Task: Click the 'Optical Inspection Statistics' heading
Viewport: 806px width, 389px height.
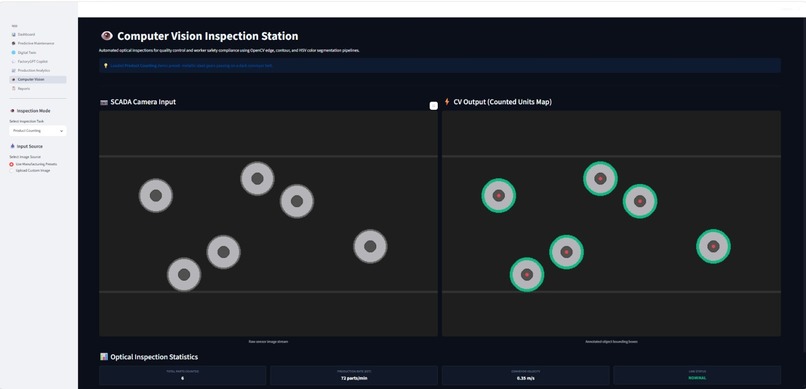Action: [x=154, y=357]
